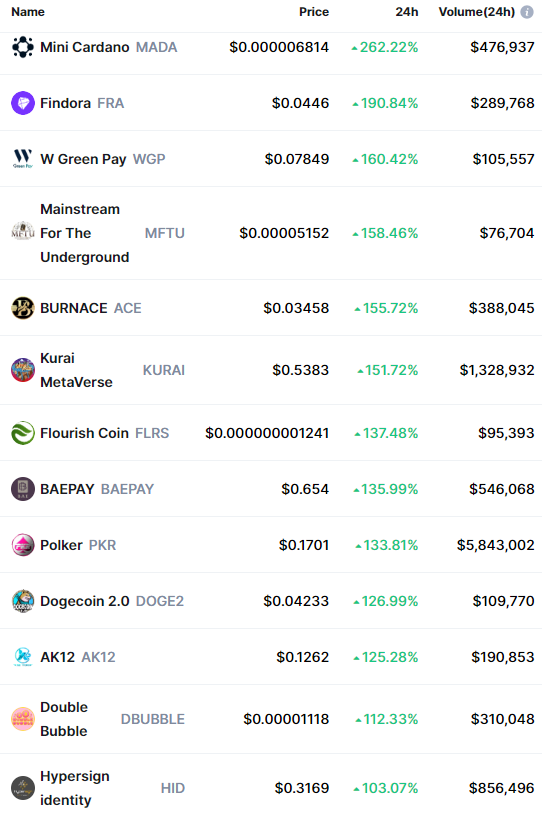Sort by the 24h column header
The image size is (542, 815).
(407, 12)
